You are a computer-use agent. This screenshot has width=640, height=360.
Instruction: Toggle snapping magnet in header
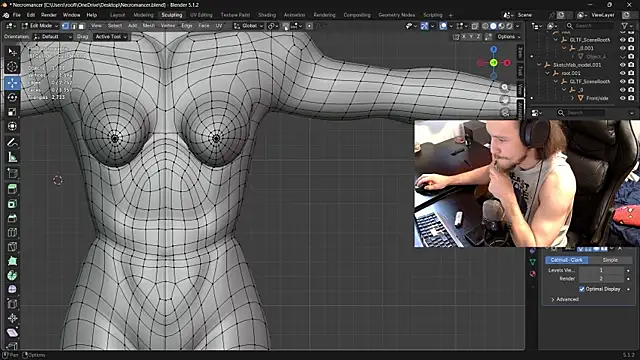coord(285,26)
